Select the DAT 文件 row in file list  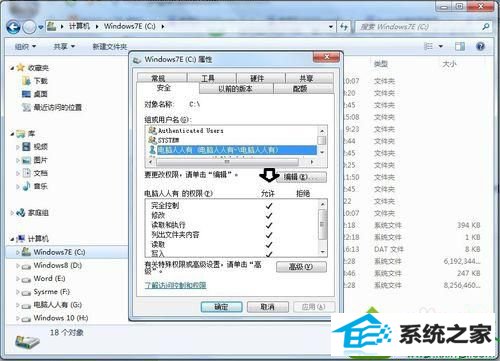413,249
